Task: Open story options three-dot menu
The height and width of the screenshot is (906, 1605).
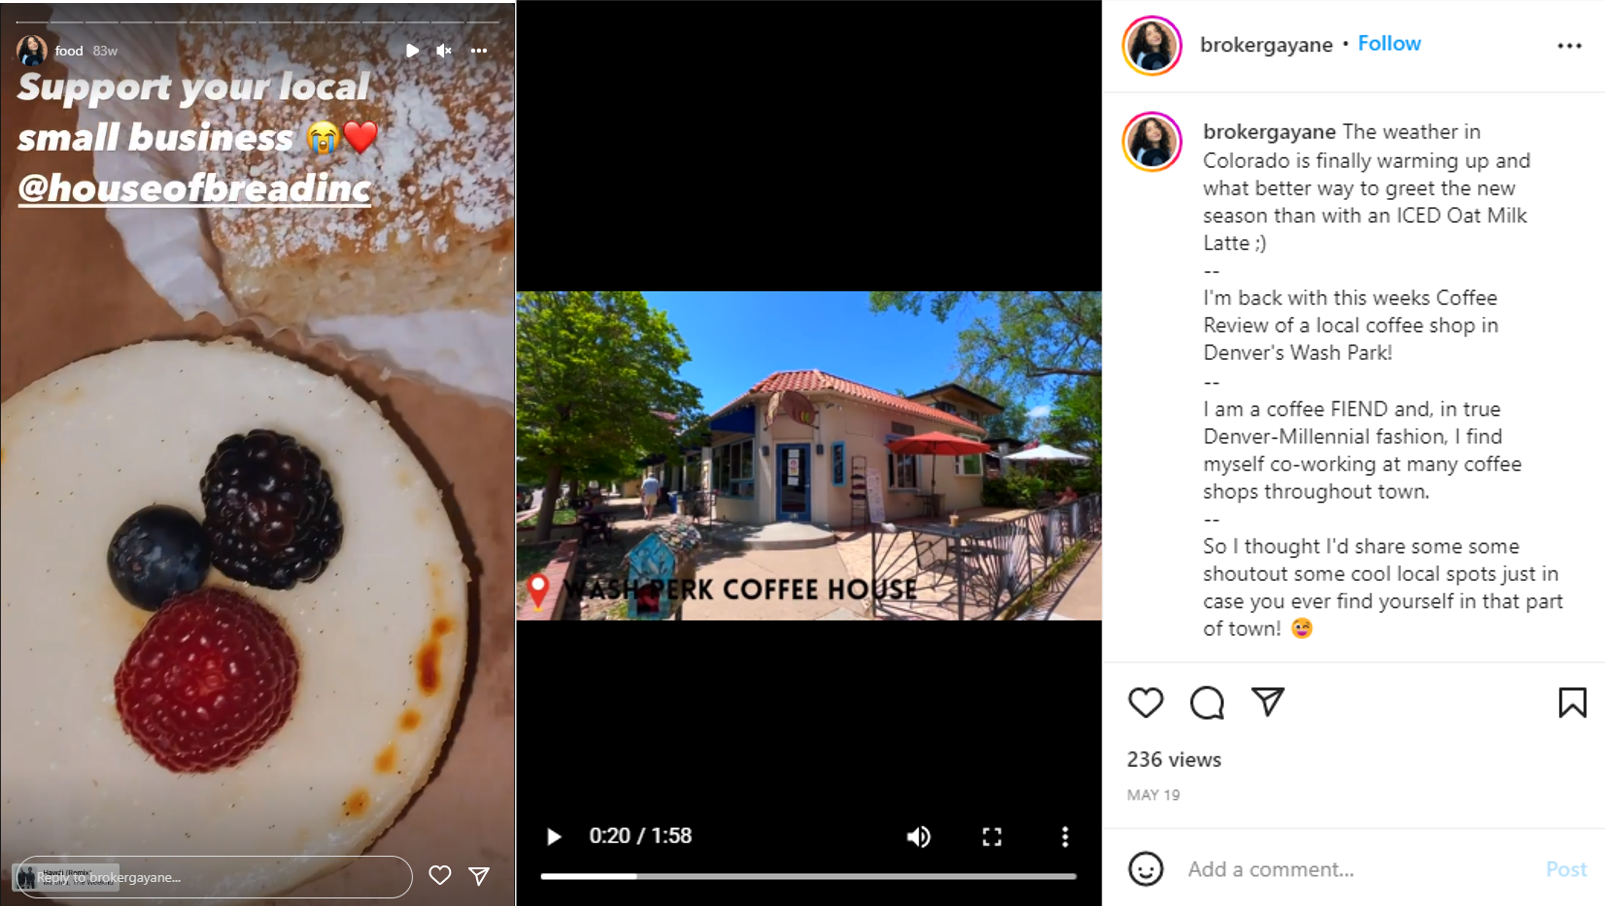Action: pyautogui.click(x=479, y=50)
